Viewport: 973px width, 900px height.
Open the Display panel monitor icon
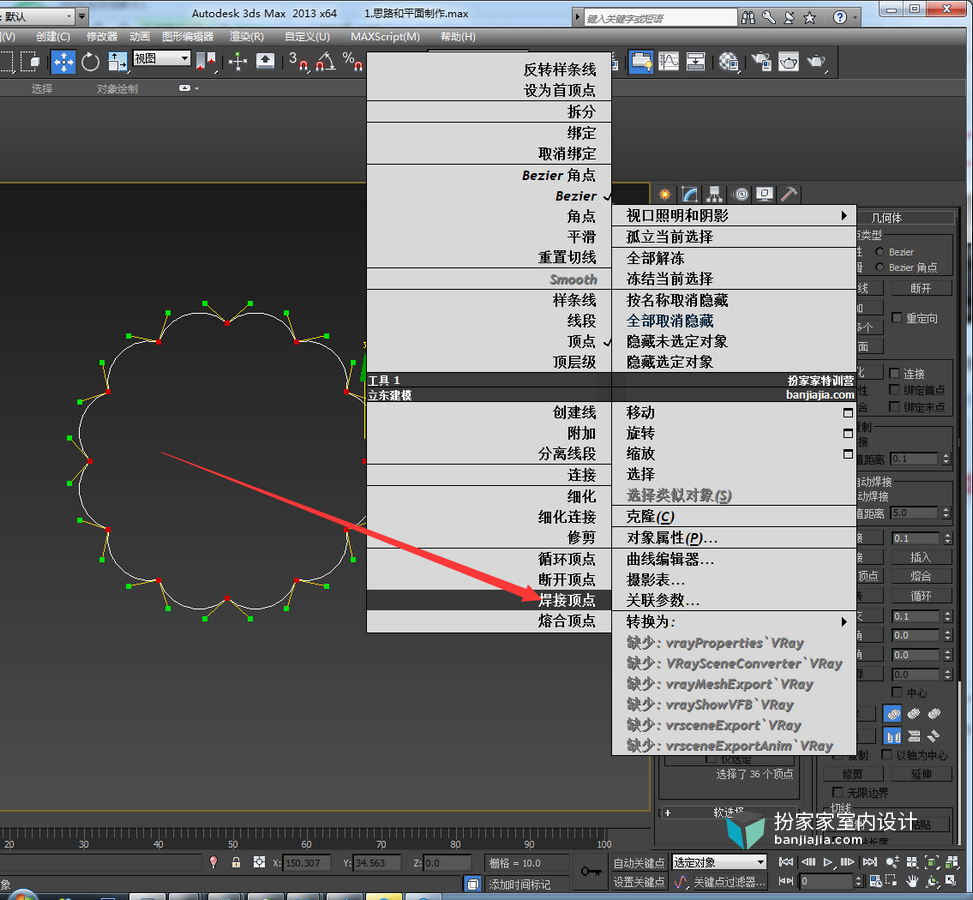click(764, 194)
